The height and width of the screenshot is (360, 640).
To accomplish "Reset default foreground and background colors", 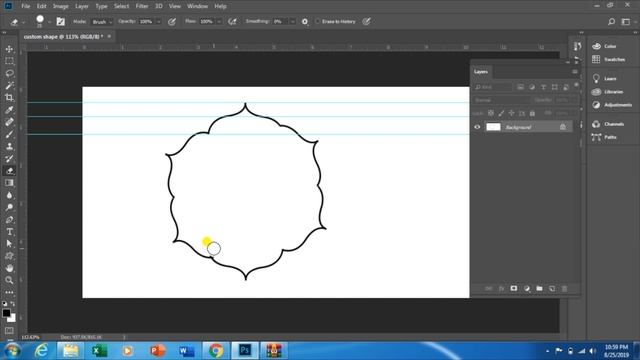I will pos(4,304).
